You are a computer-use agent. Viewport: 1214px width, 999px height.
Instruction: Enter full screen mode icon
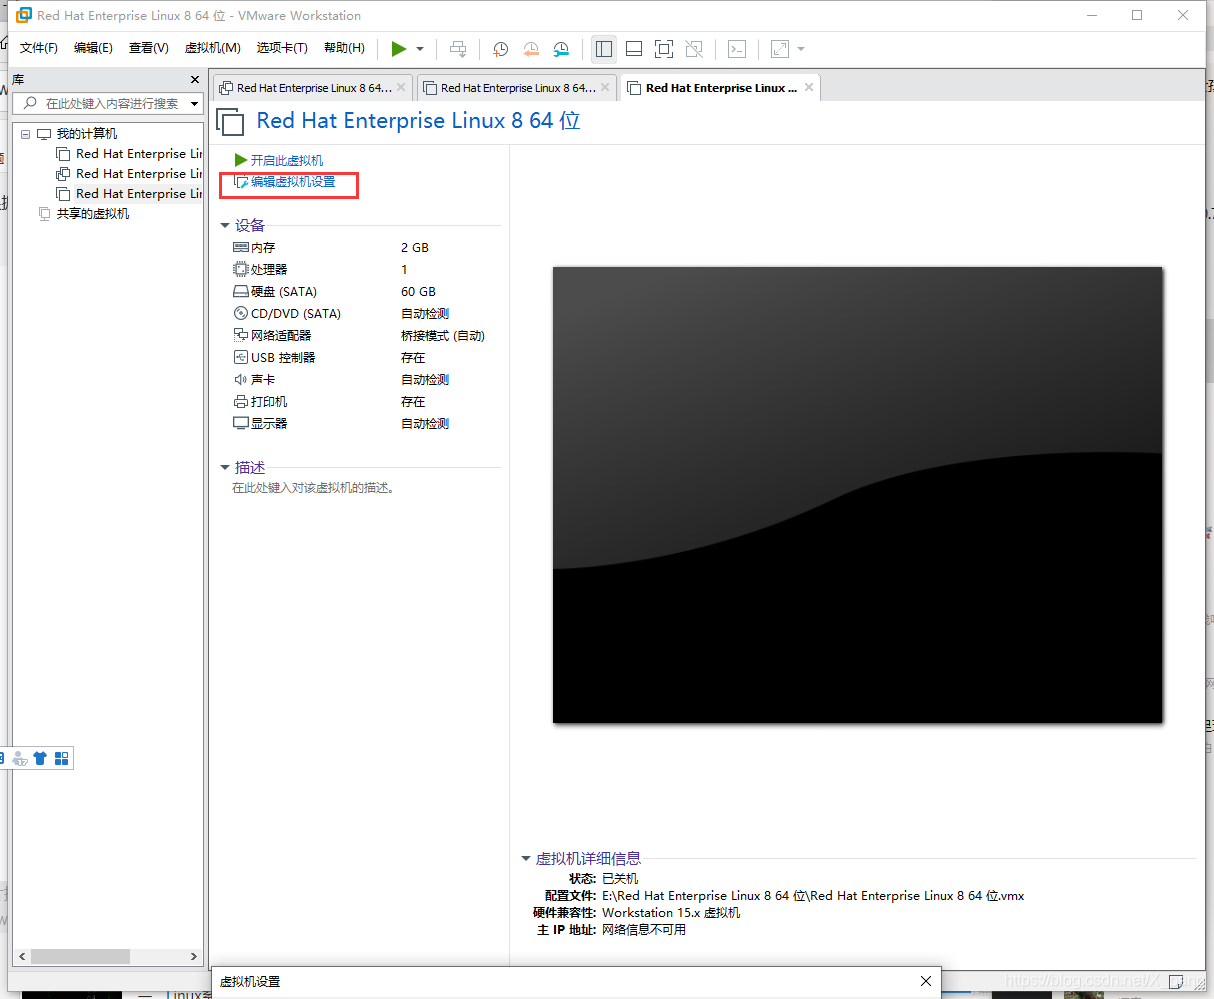[664, 49]
